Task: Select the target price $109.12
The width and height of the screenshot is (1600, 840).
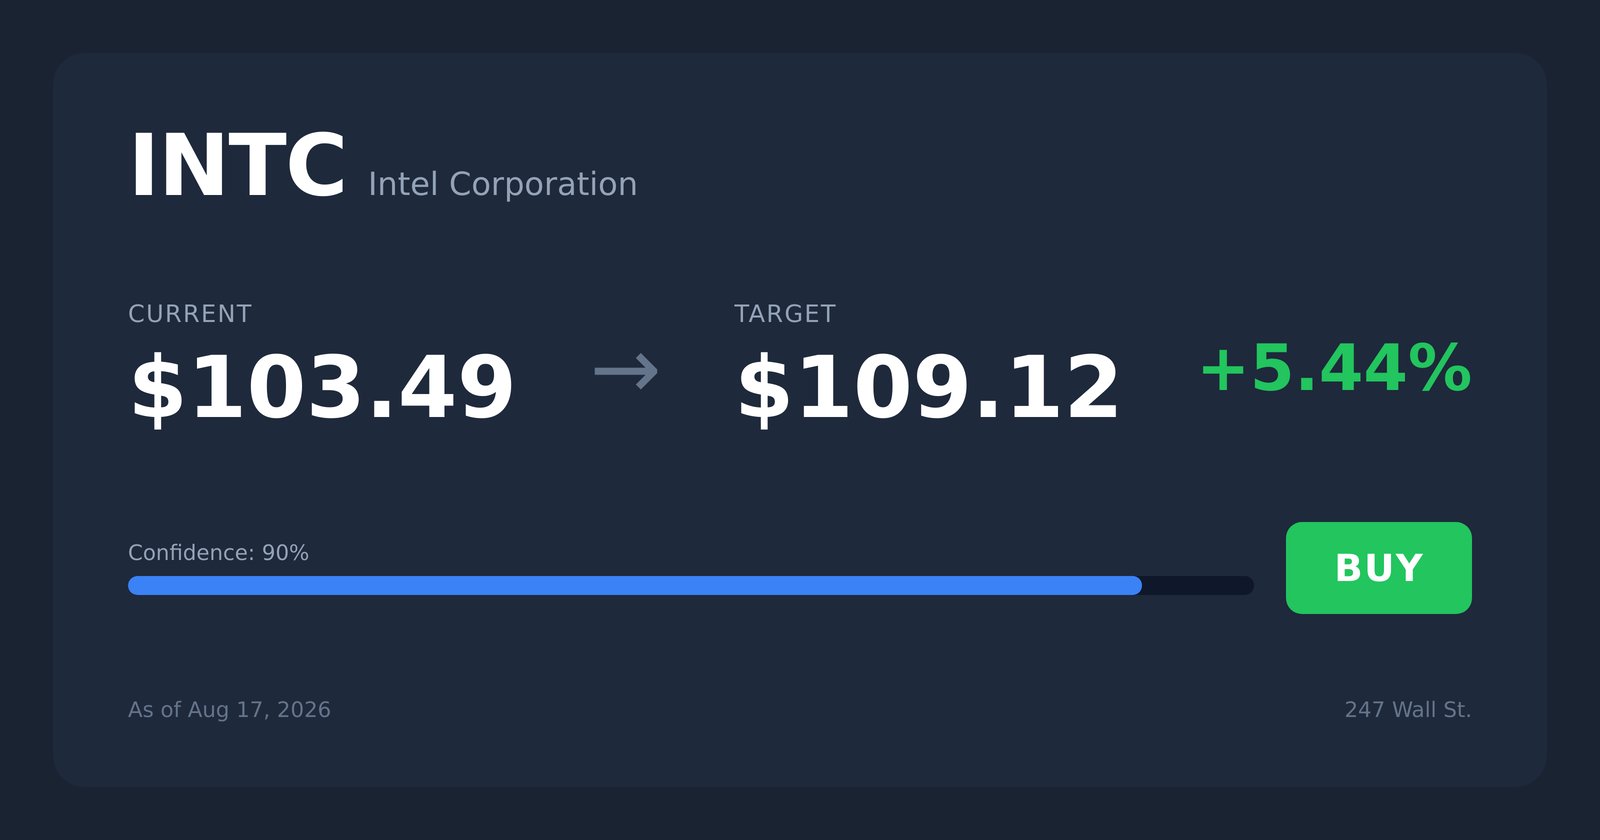Action: pyautogui.click(x=927, y=388)
